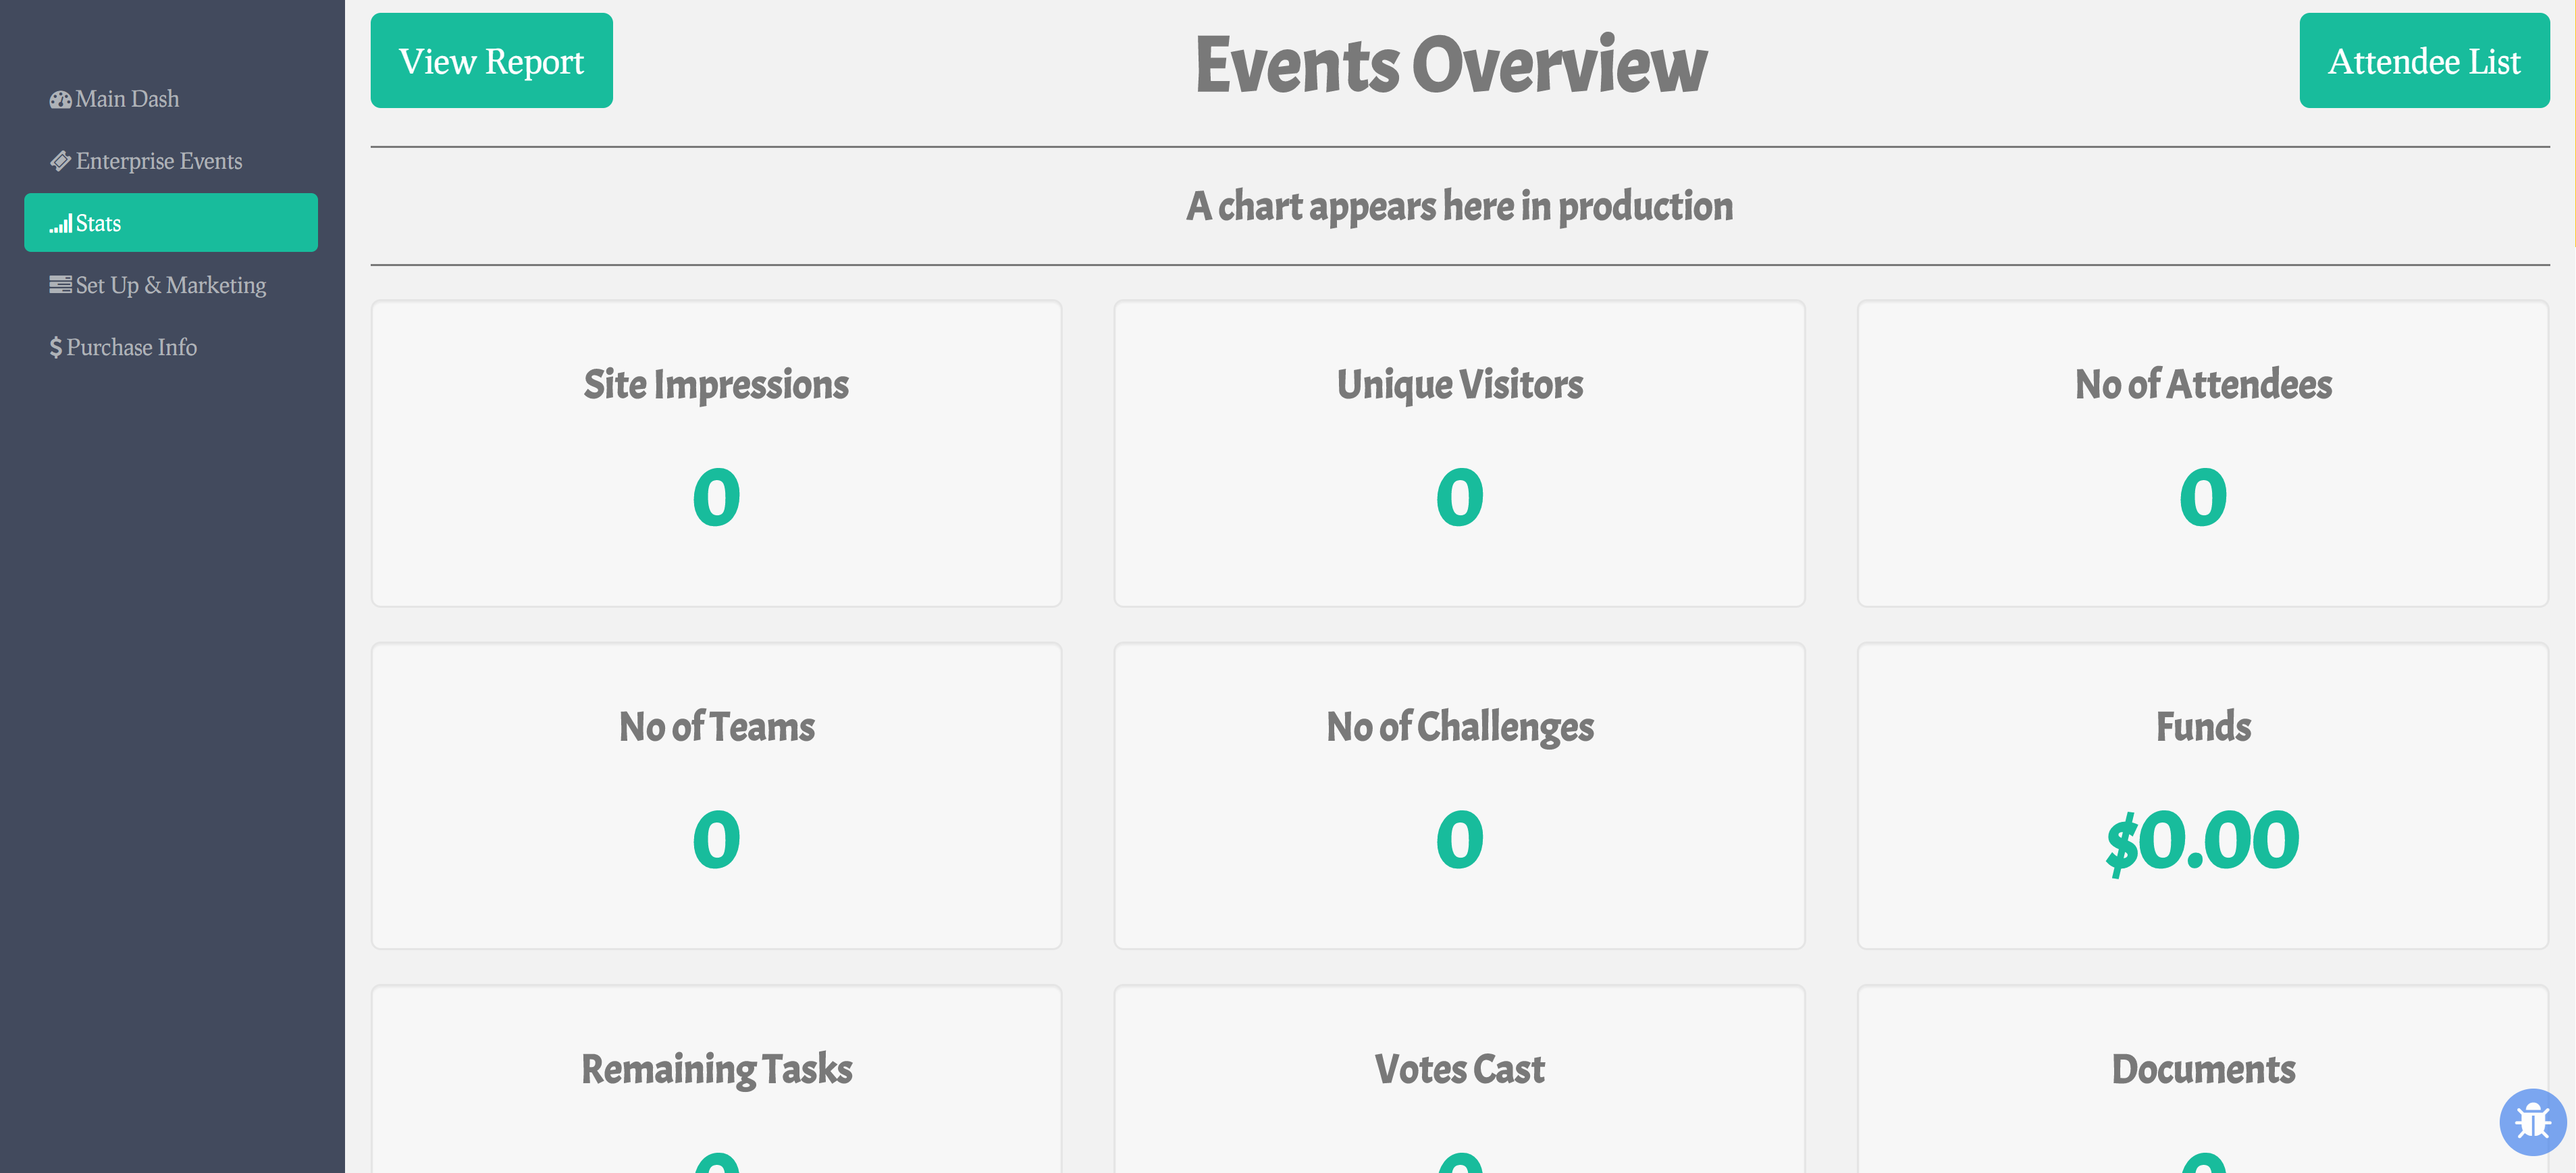Click the View Report button
2576x1173 pixels.
491,61
